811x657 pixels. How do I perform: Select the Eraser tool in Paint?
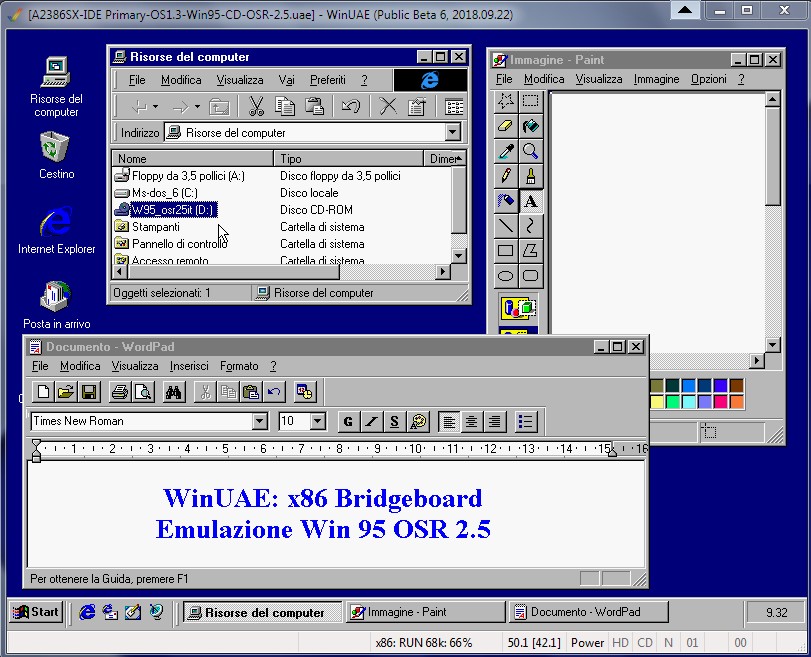pos(506,126)
